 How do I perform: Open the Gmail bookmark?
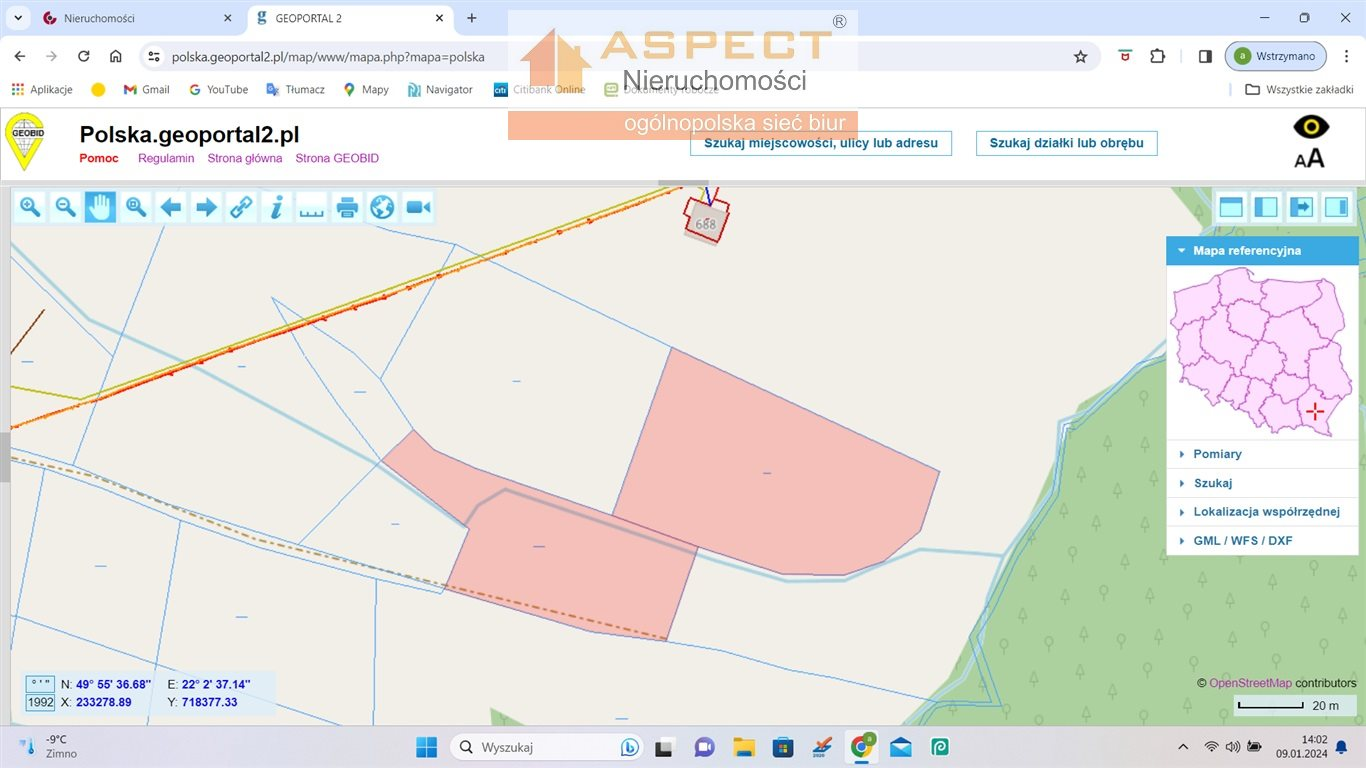146,89
